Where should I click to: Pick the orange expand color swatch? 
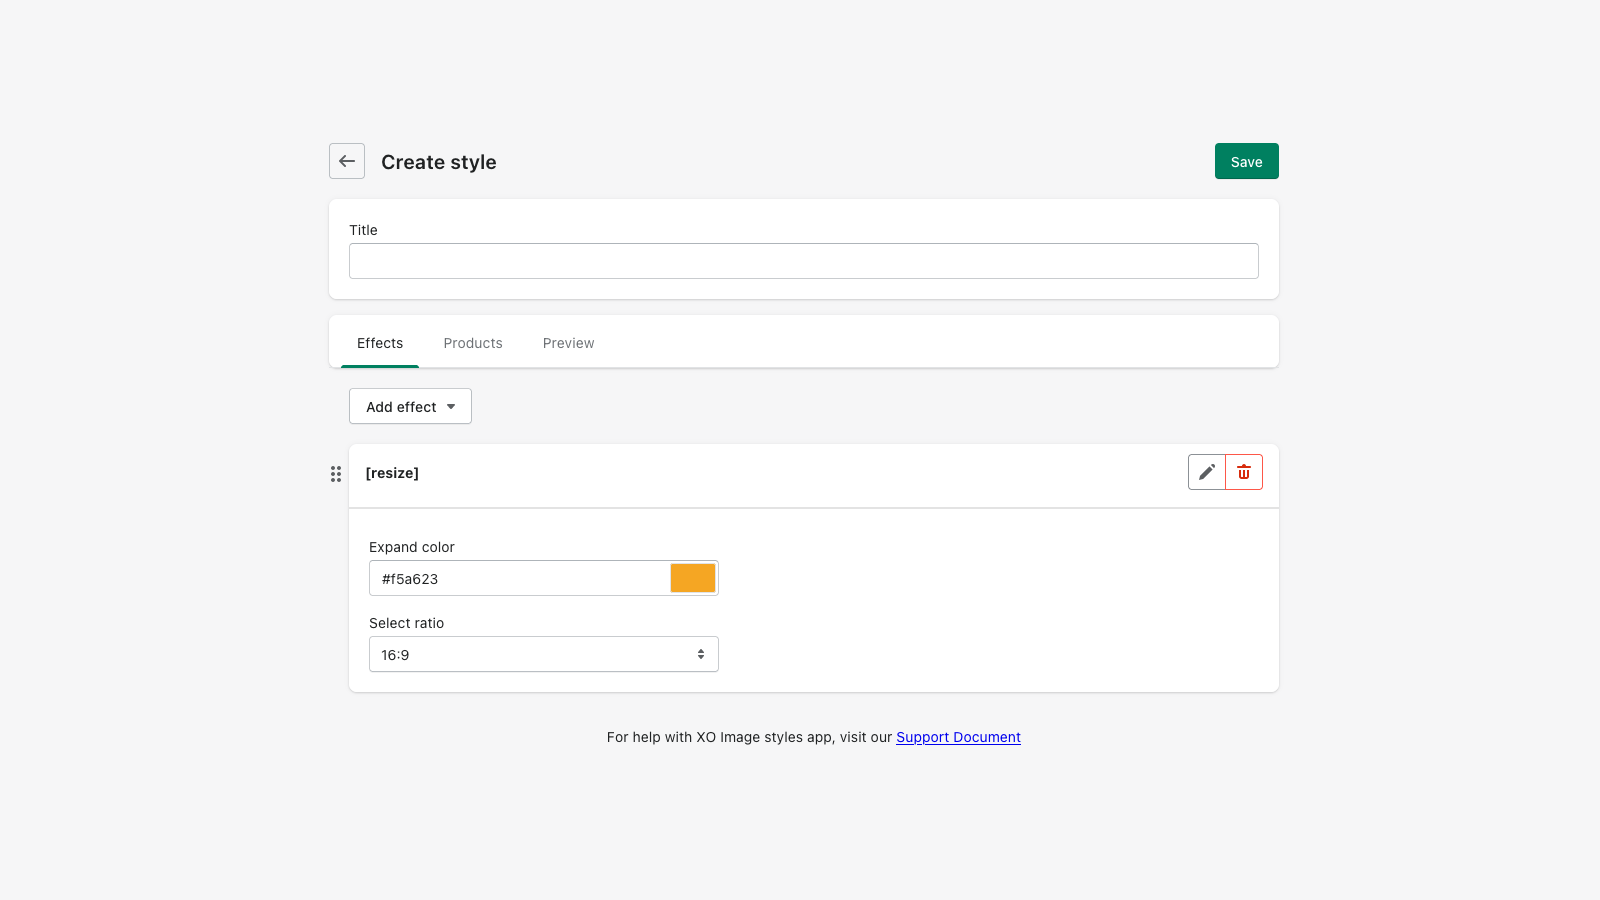point(693,578)
